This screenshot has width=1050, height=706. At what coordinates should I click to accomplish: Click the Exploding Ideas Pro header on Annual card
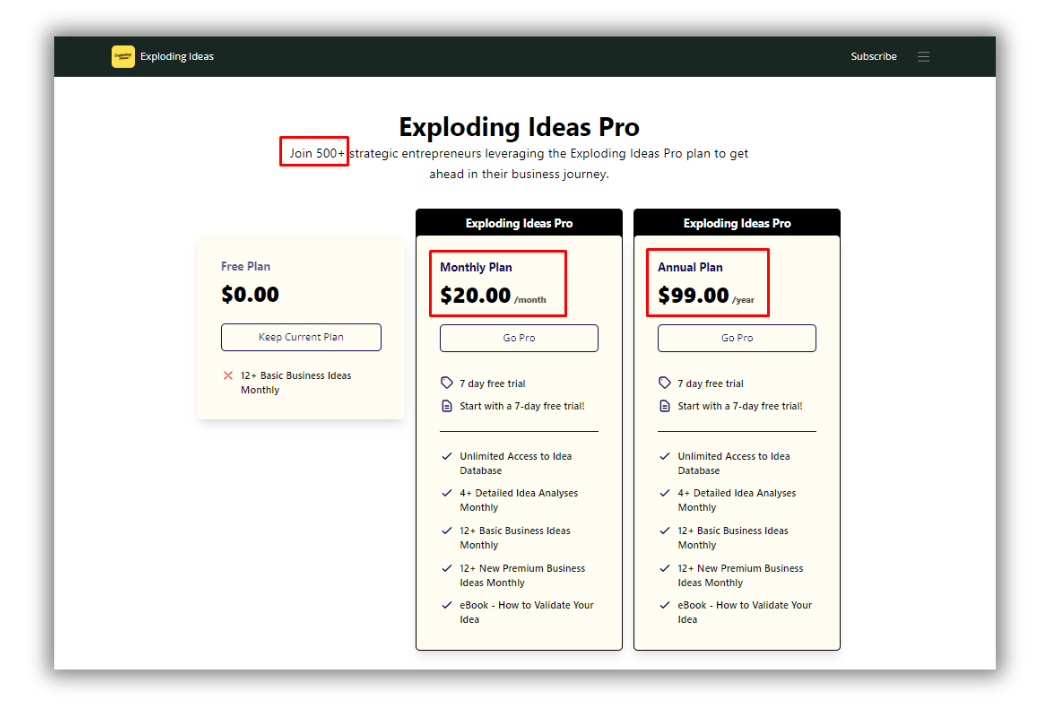tap(736, 222)
